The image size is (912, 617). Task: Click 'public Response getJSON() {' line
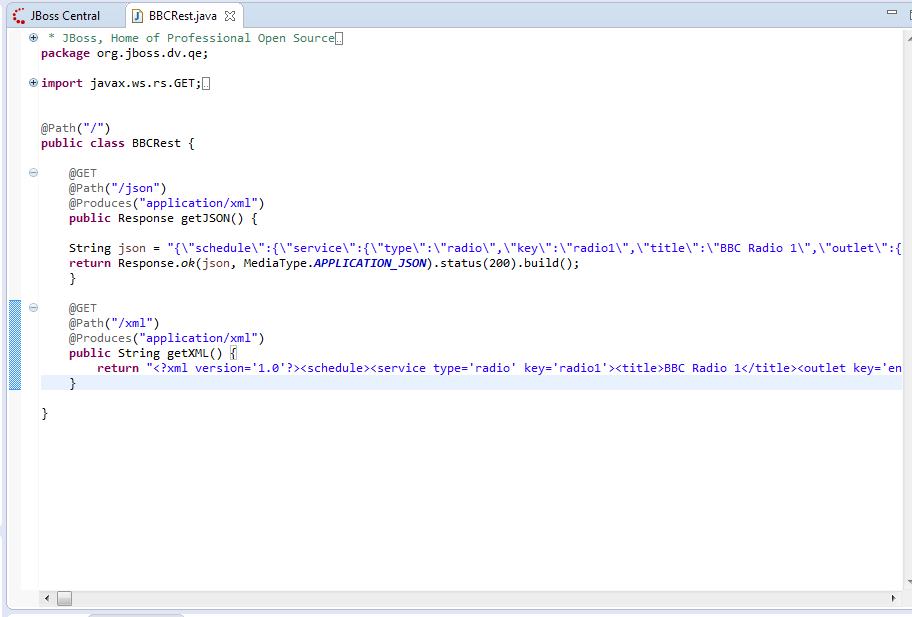click(x=163, y=219)
